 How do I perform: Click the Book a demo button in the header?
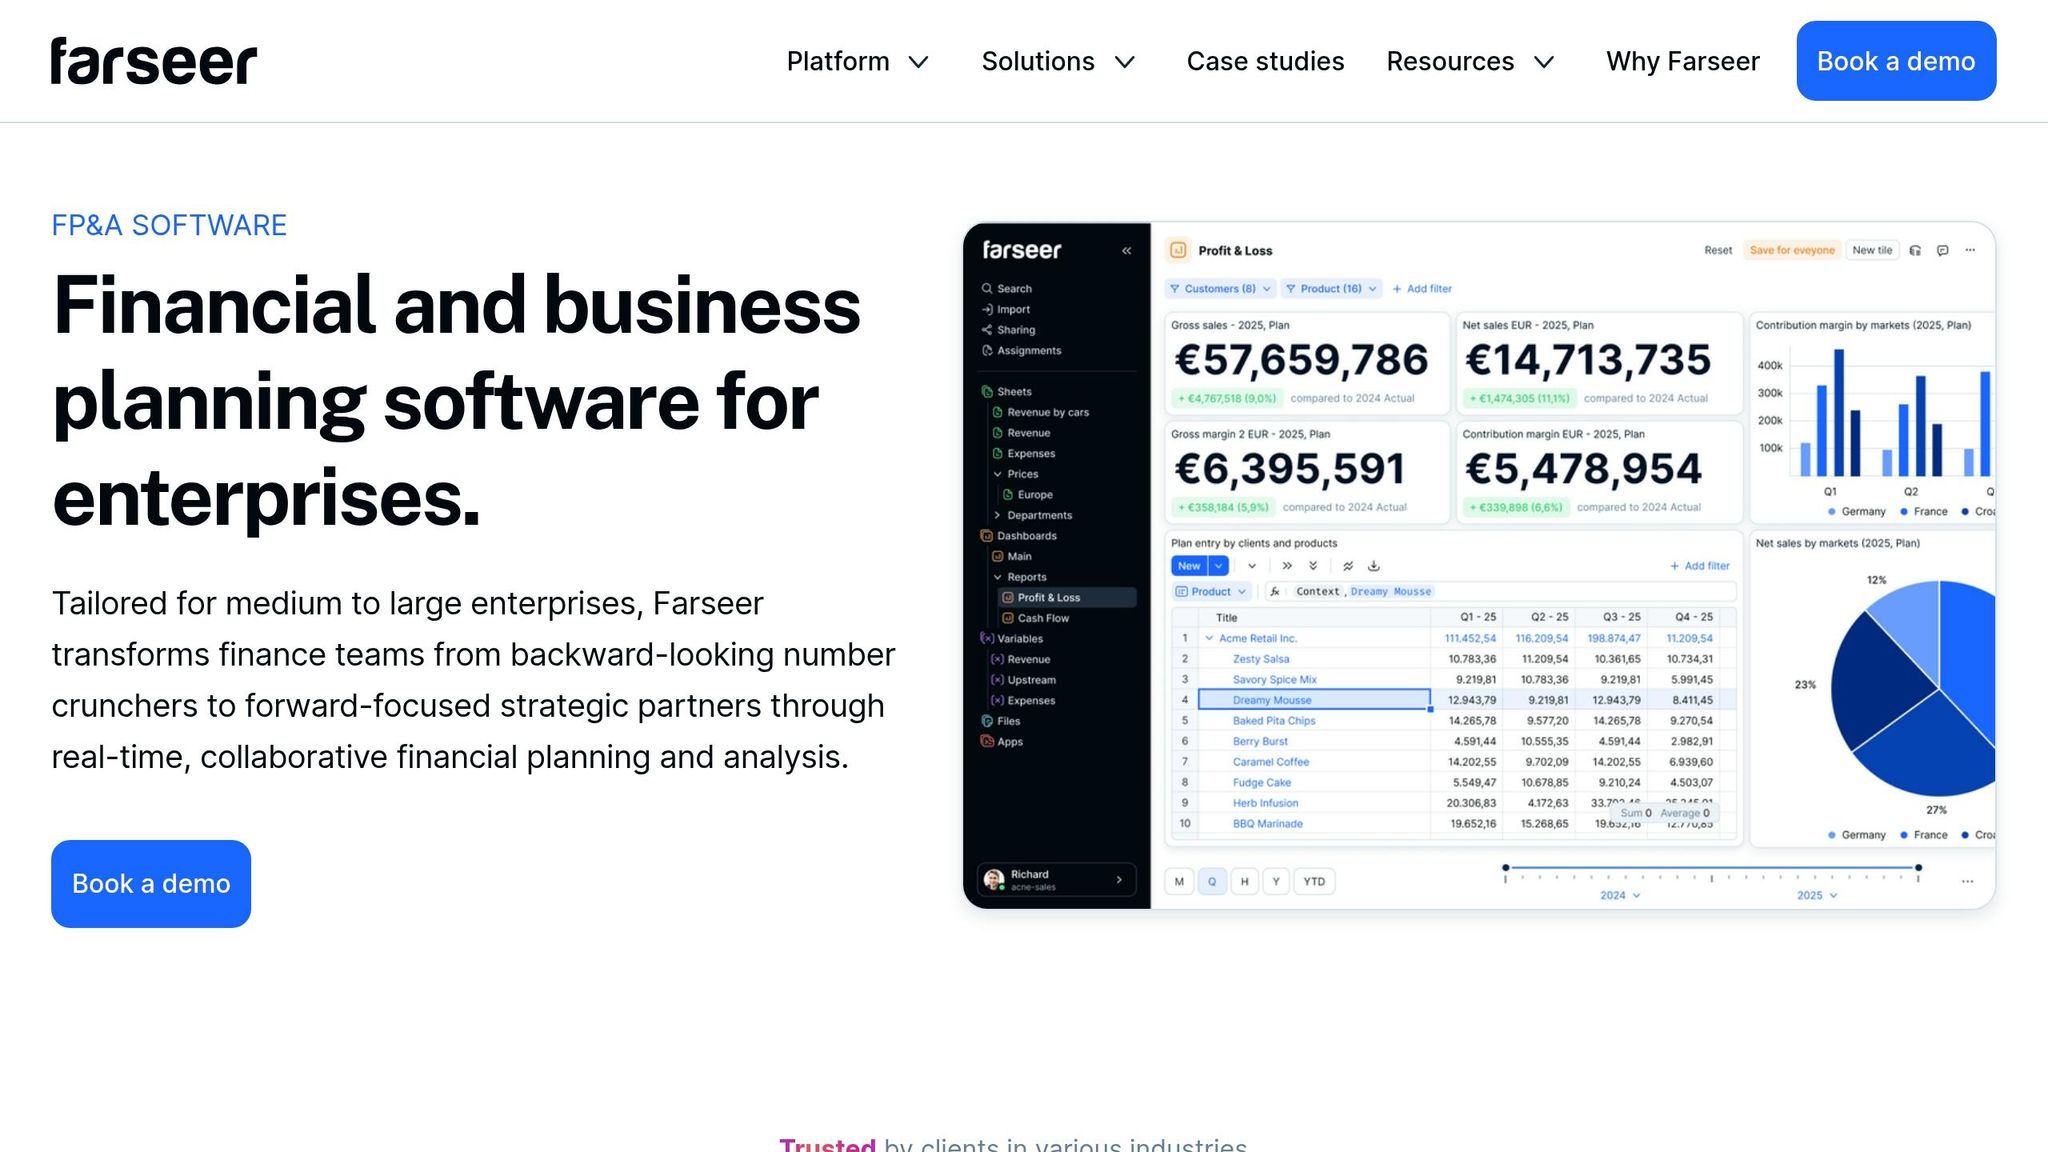click(x=1896, y=61)
